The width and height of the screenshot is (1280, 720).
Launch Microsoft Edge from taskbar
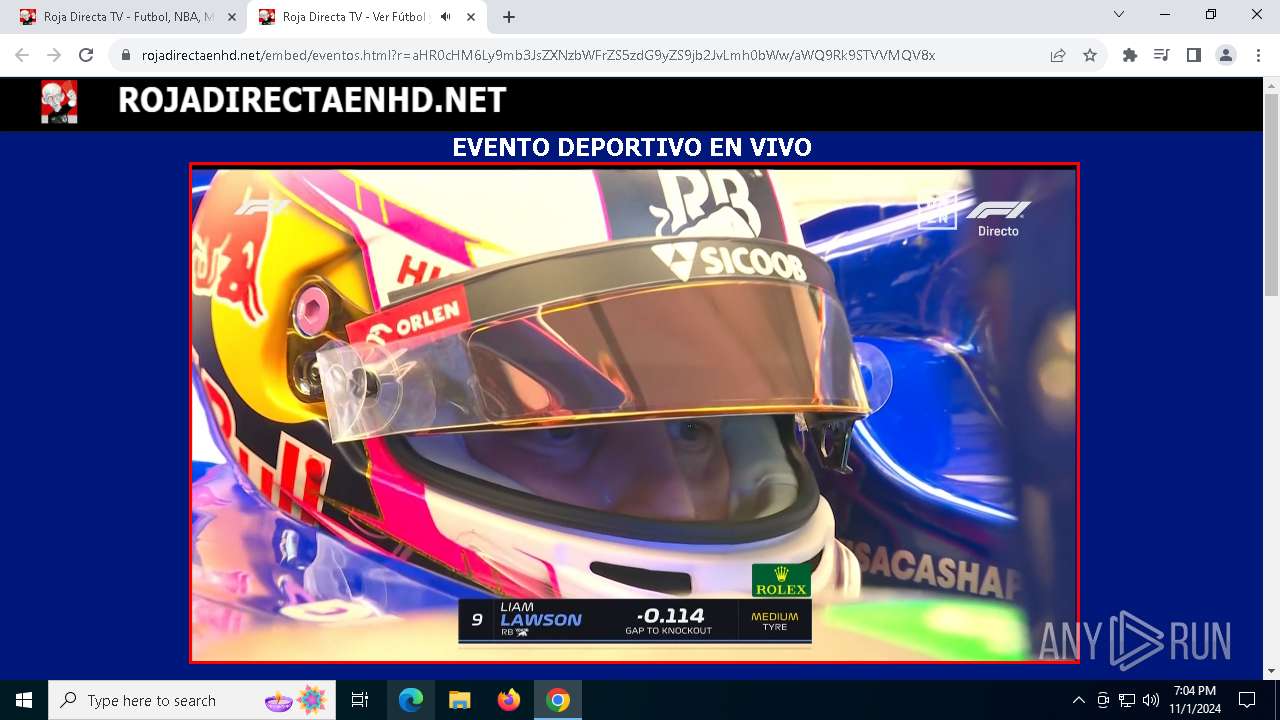[x=411, y=700]
